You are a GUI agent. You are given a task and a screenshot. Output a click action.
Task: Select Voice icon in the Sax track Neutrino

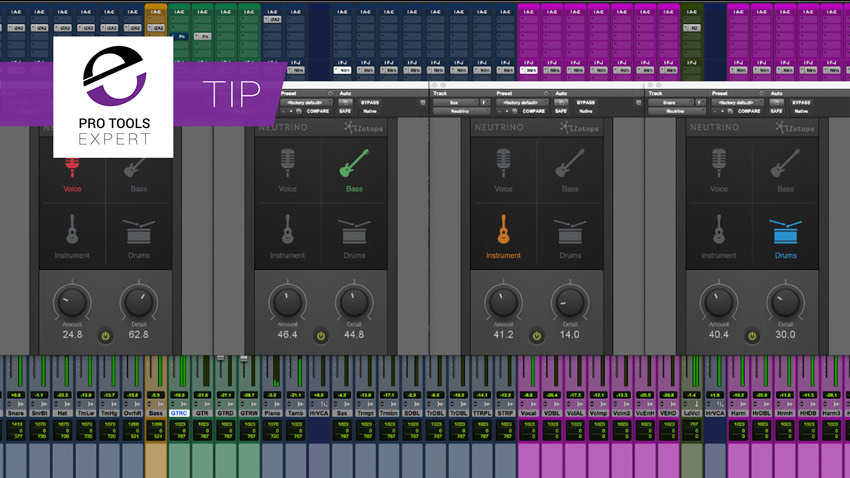tap(503, 163)
